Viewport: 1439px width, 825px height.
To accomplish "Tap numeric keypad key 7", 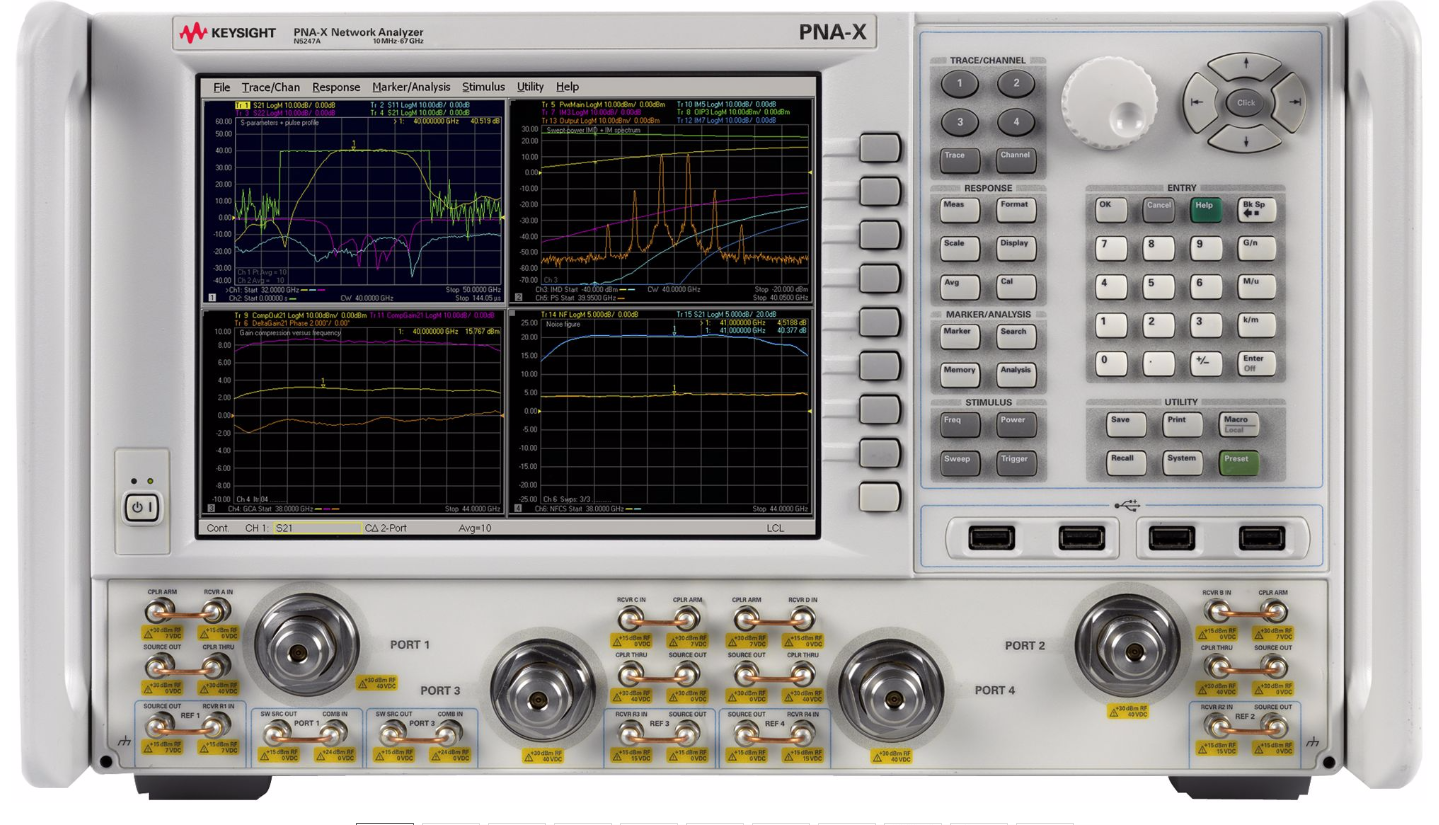I will click(x=1110, y=248).
